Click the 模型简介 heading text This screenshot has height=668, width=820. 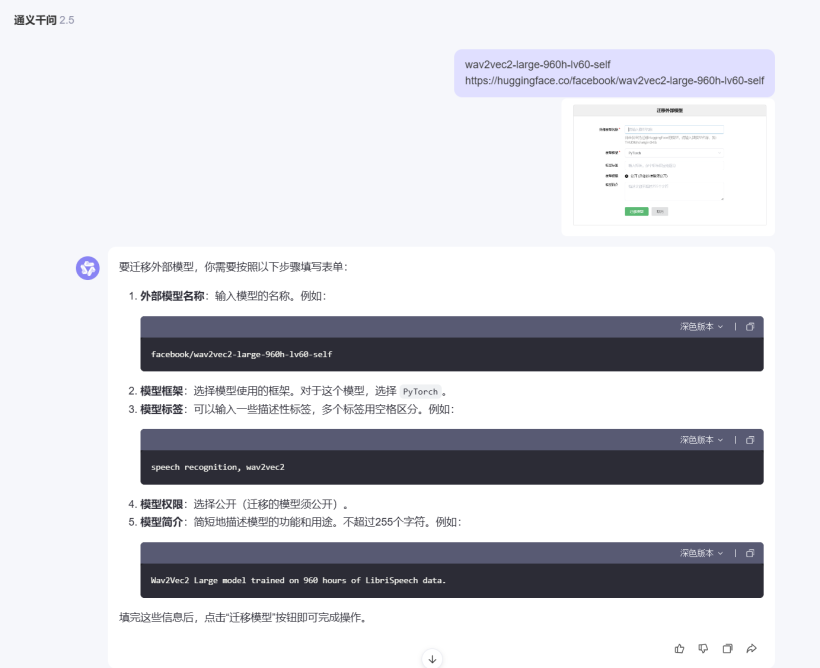coord(162,522)
